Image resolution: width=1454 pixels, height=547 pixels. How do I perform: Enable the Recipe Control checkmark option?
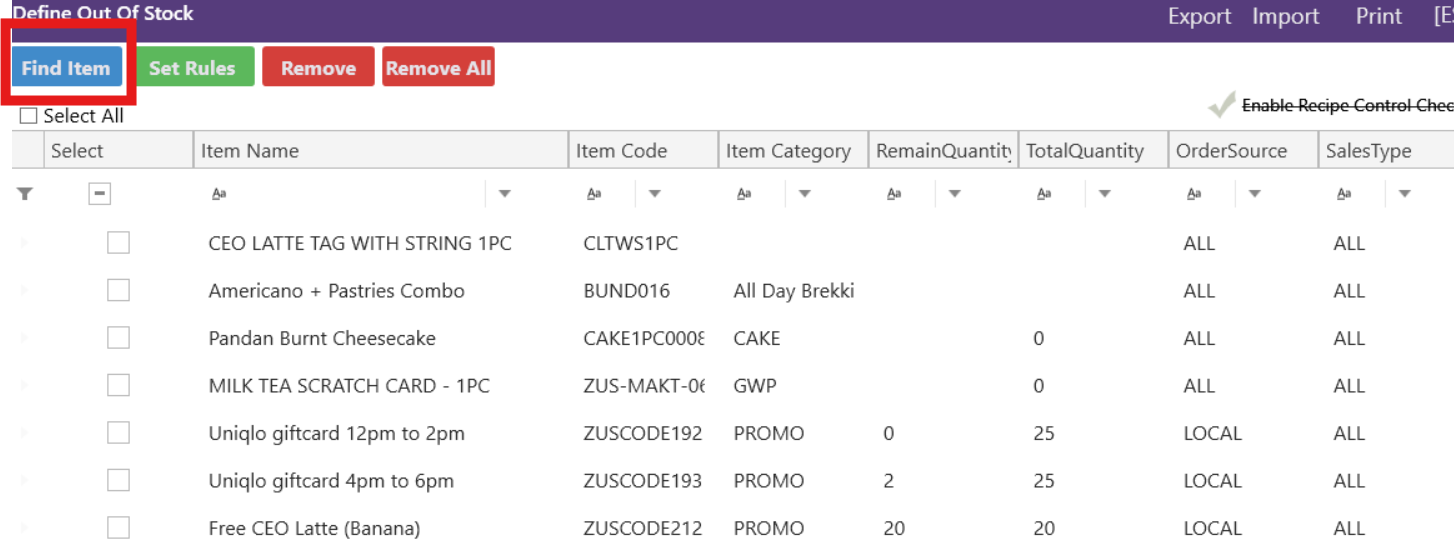point(1221,105)
